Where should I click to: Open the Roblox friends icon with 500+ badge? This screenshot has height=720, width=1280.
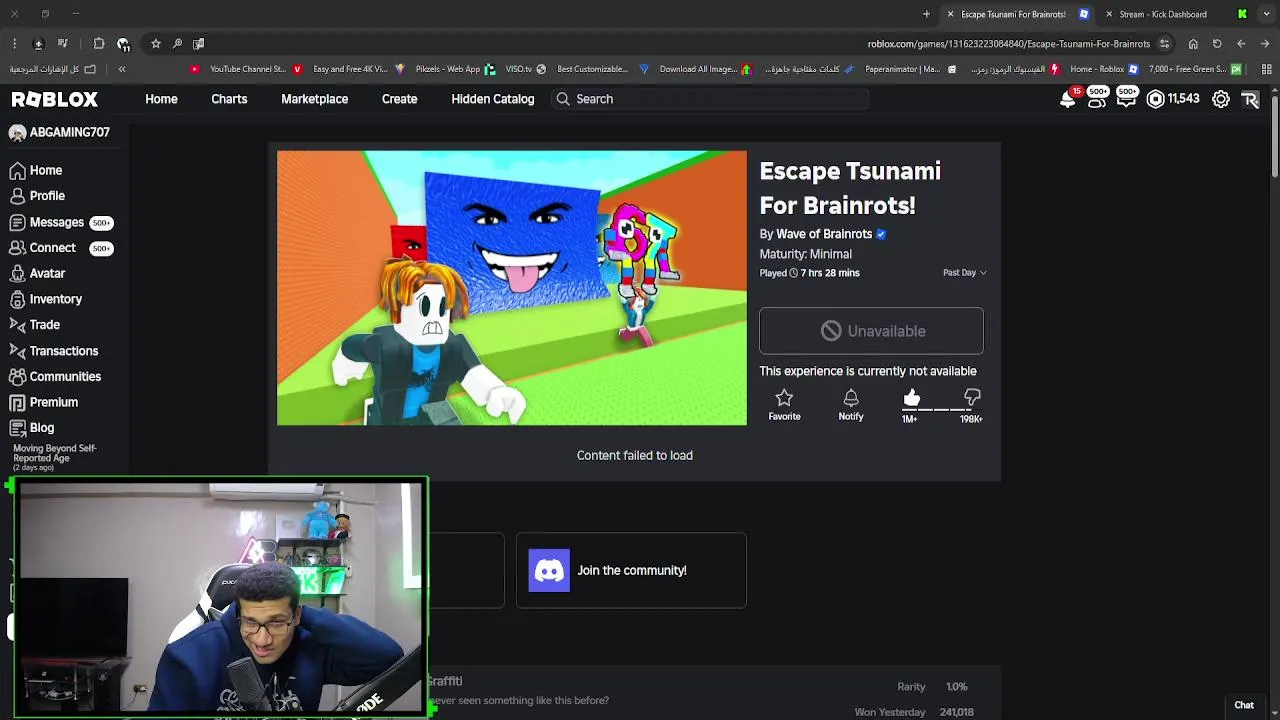pyautogui.click(x=1097, y=99)
